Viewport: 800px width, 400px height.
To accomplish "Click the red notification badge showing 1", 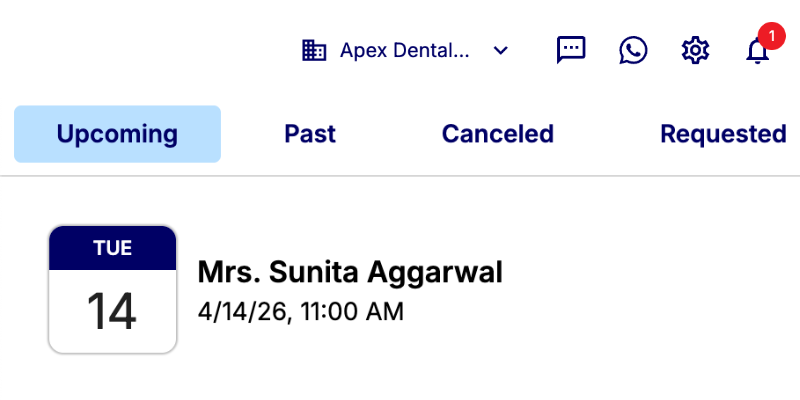I will pyautogui.click(x=771, y=37).
